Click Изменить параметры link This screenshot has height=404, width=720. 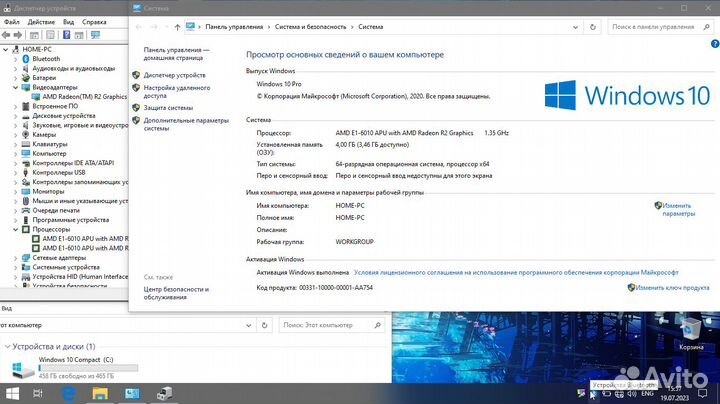[x=678, y=210]
